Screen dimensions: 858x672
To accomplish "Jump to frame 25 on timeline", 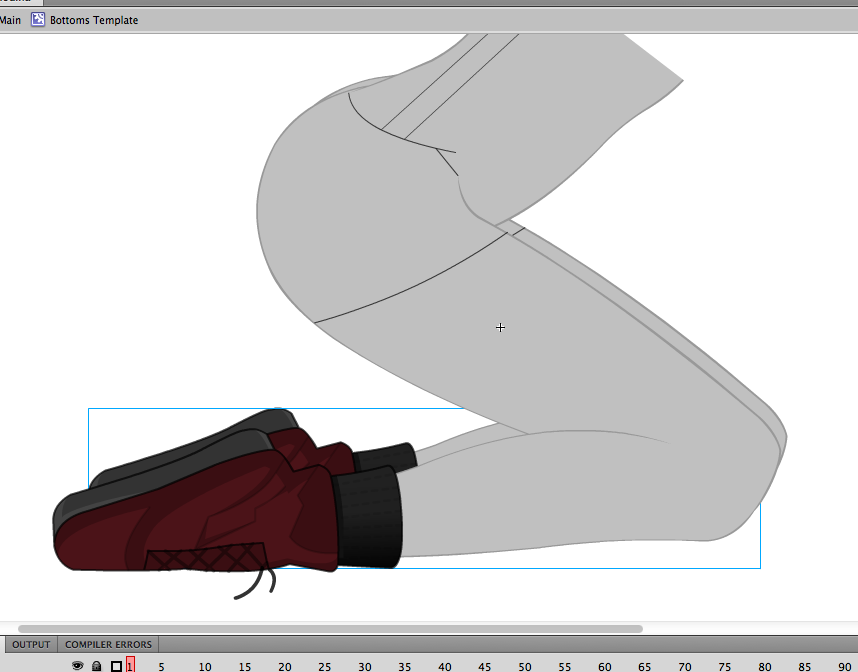I will click(324, 666).
